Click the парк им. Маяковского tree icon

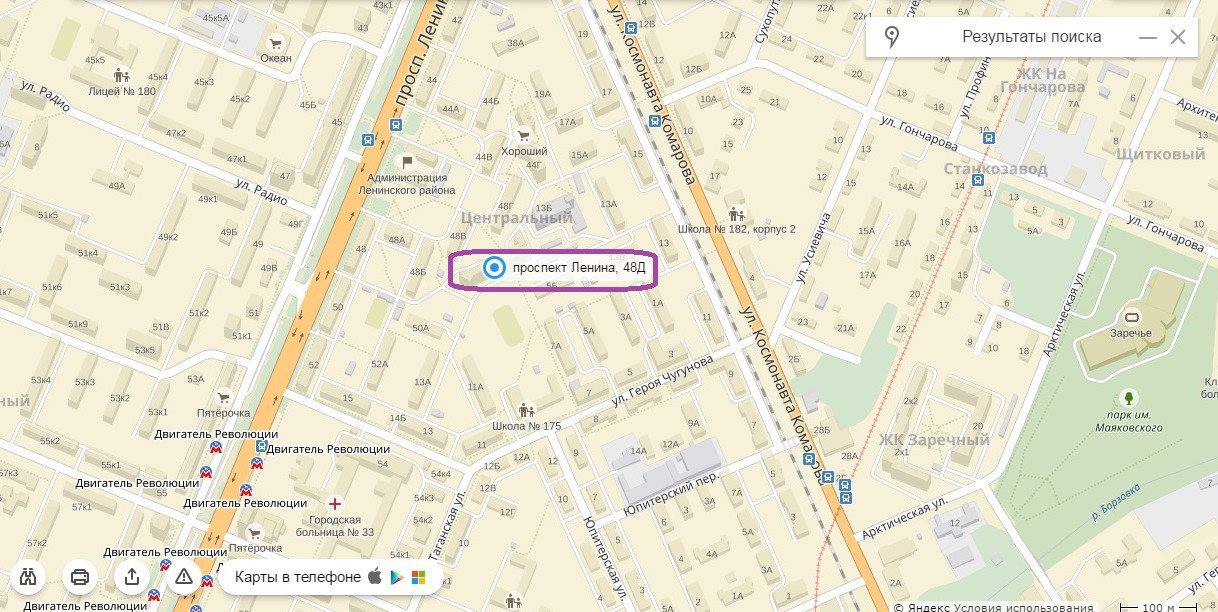pyautogui.click(x=1130, y=398)
